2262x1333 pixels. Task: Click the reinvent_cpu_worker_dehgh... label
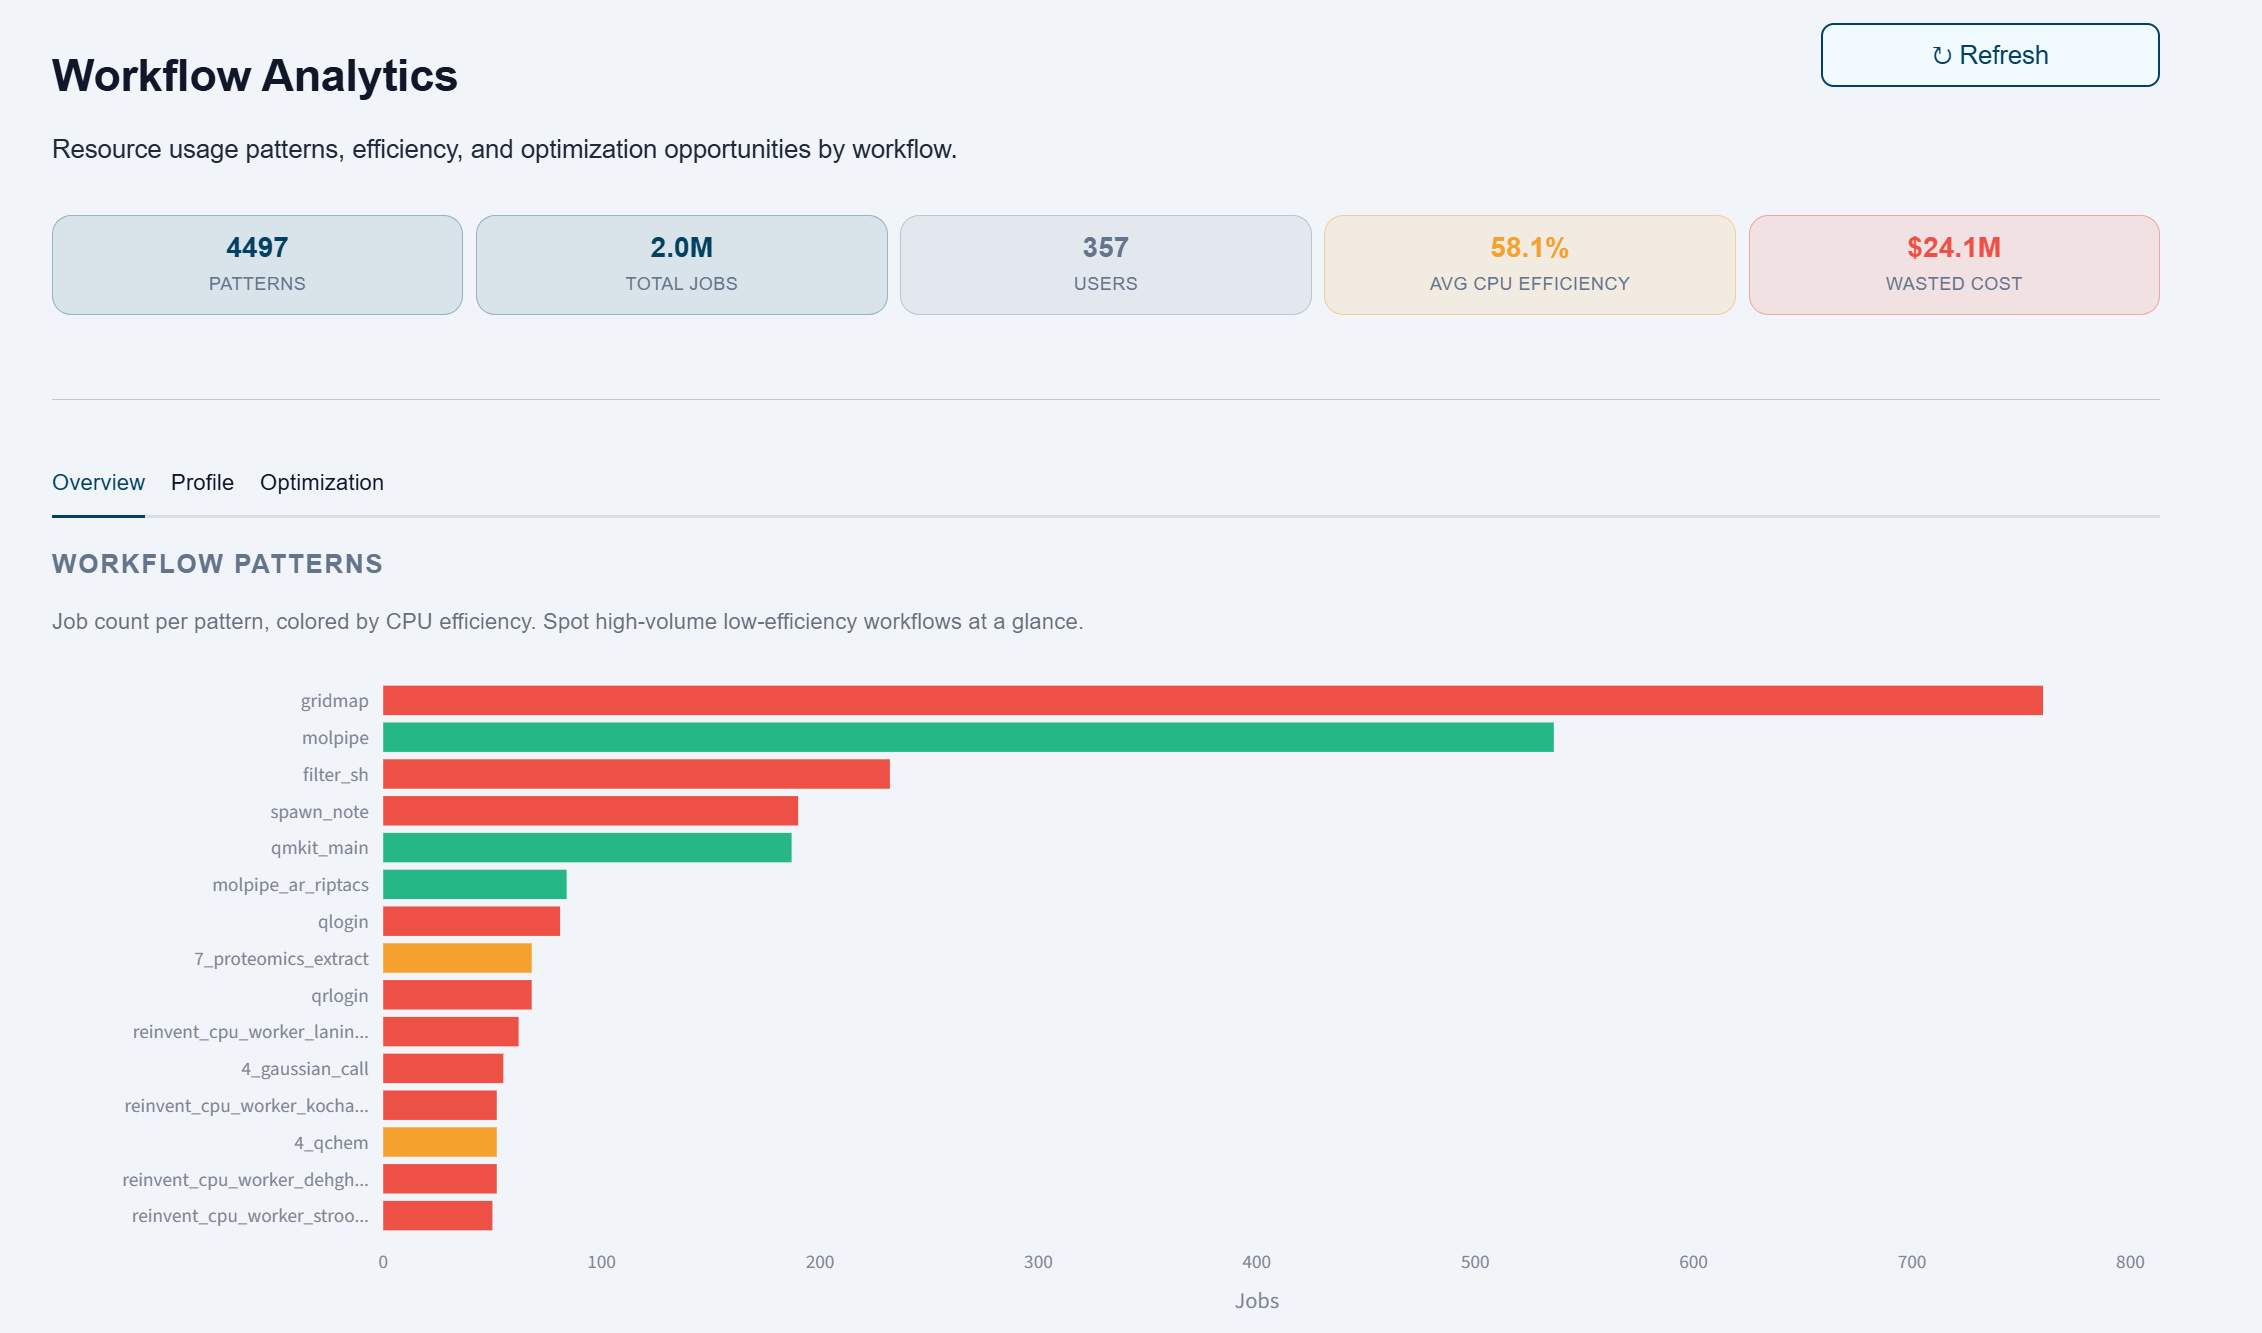pyautogui.click(x=245, y=1180)
